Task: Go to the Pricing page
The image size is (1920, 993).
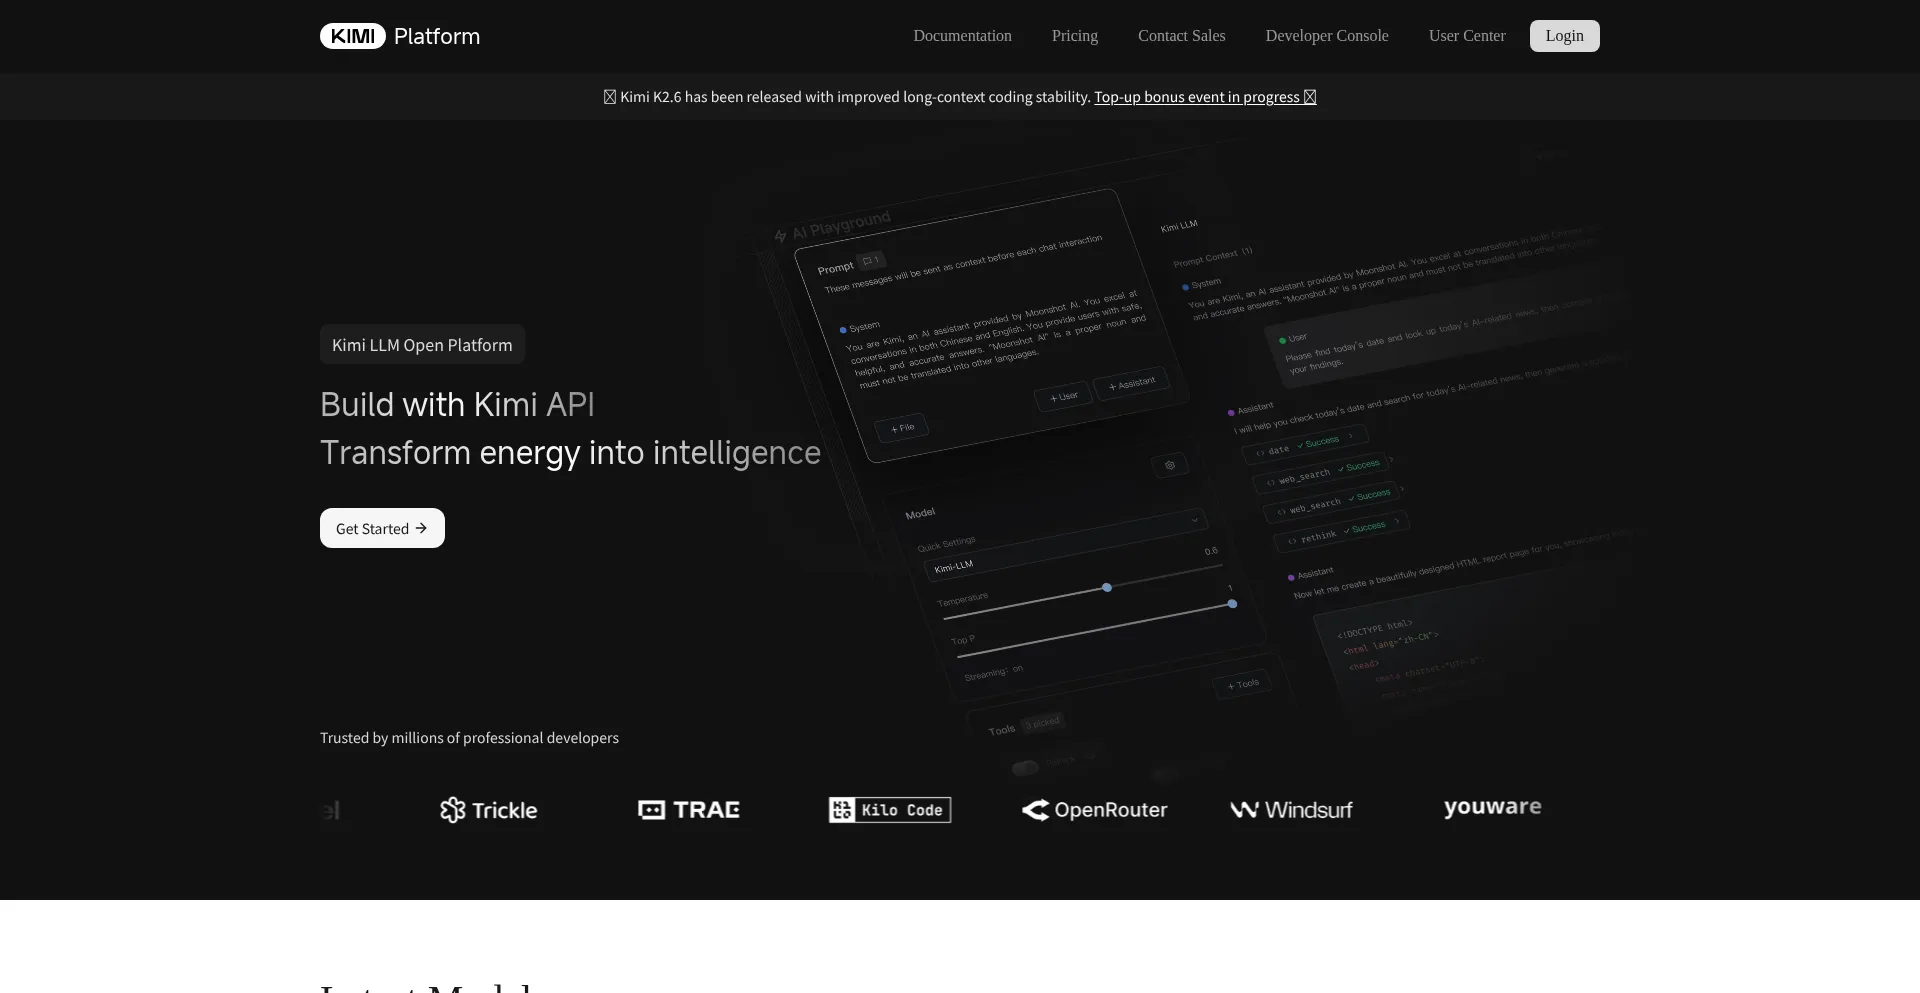Action: [x=1075, y=36]
